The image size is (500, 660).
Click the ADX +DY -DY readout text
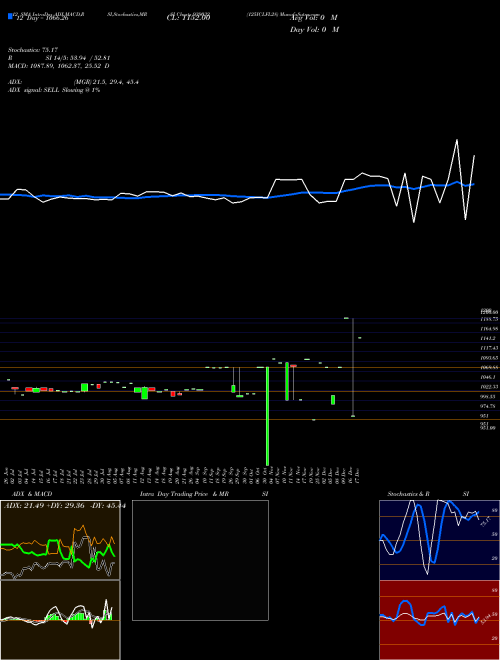(x=64, y=506)
